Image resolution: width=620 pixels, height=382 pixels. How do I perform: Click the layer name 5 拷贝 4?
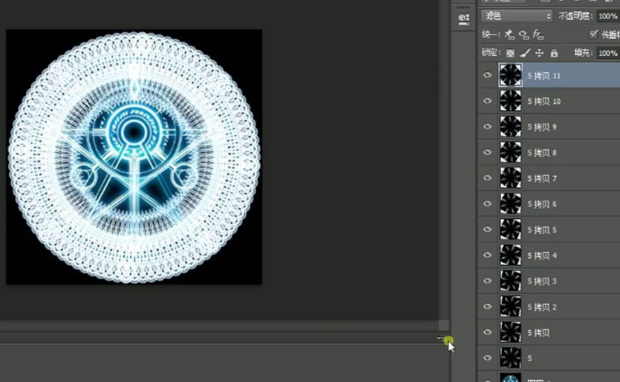tap(542, 255)
